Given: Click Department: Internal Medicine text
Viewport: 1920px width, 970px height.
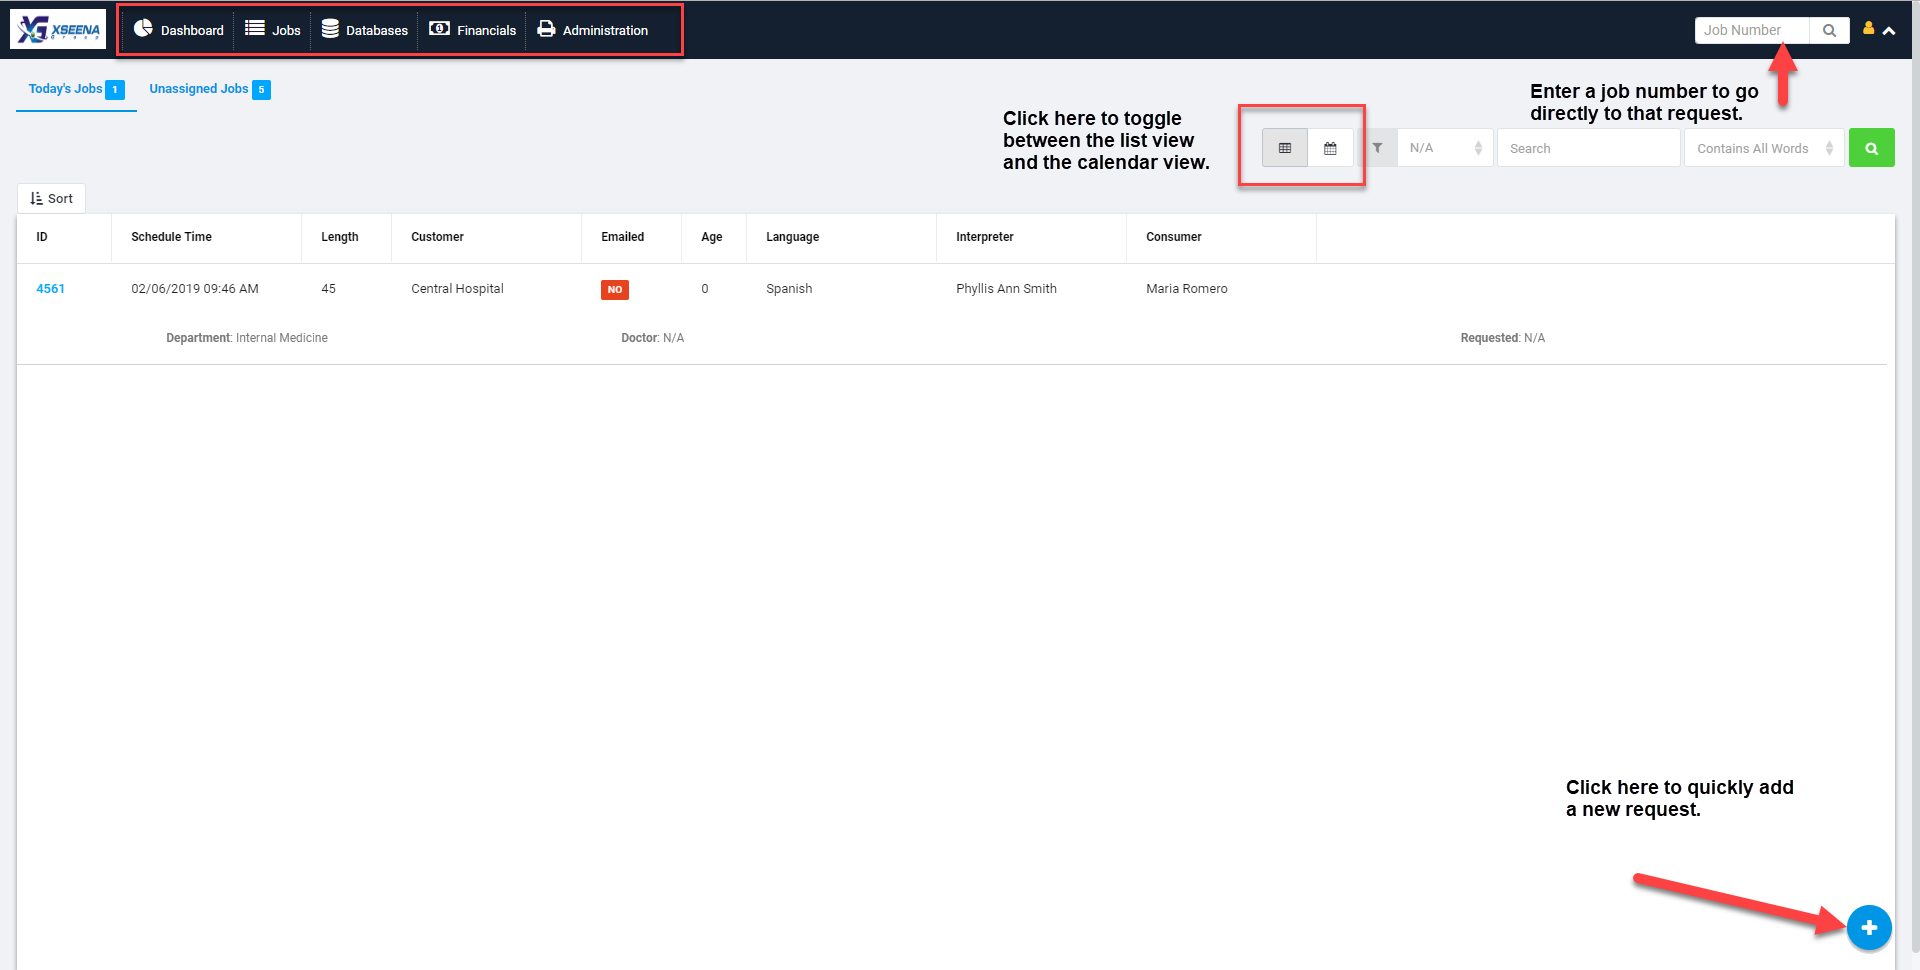Looking at the screenshot, I should (247, 338).
